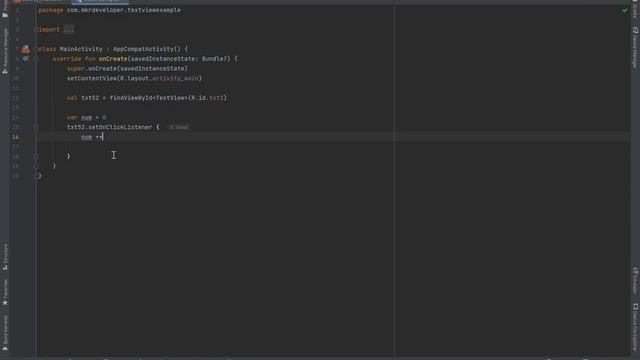Viewport: 640px width, 360px height.
Task: Click the activity_main layout reference
Action: (x=176, y=78)
